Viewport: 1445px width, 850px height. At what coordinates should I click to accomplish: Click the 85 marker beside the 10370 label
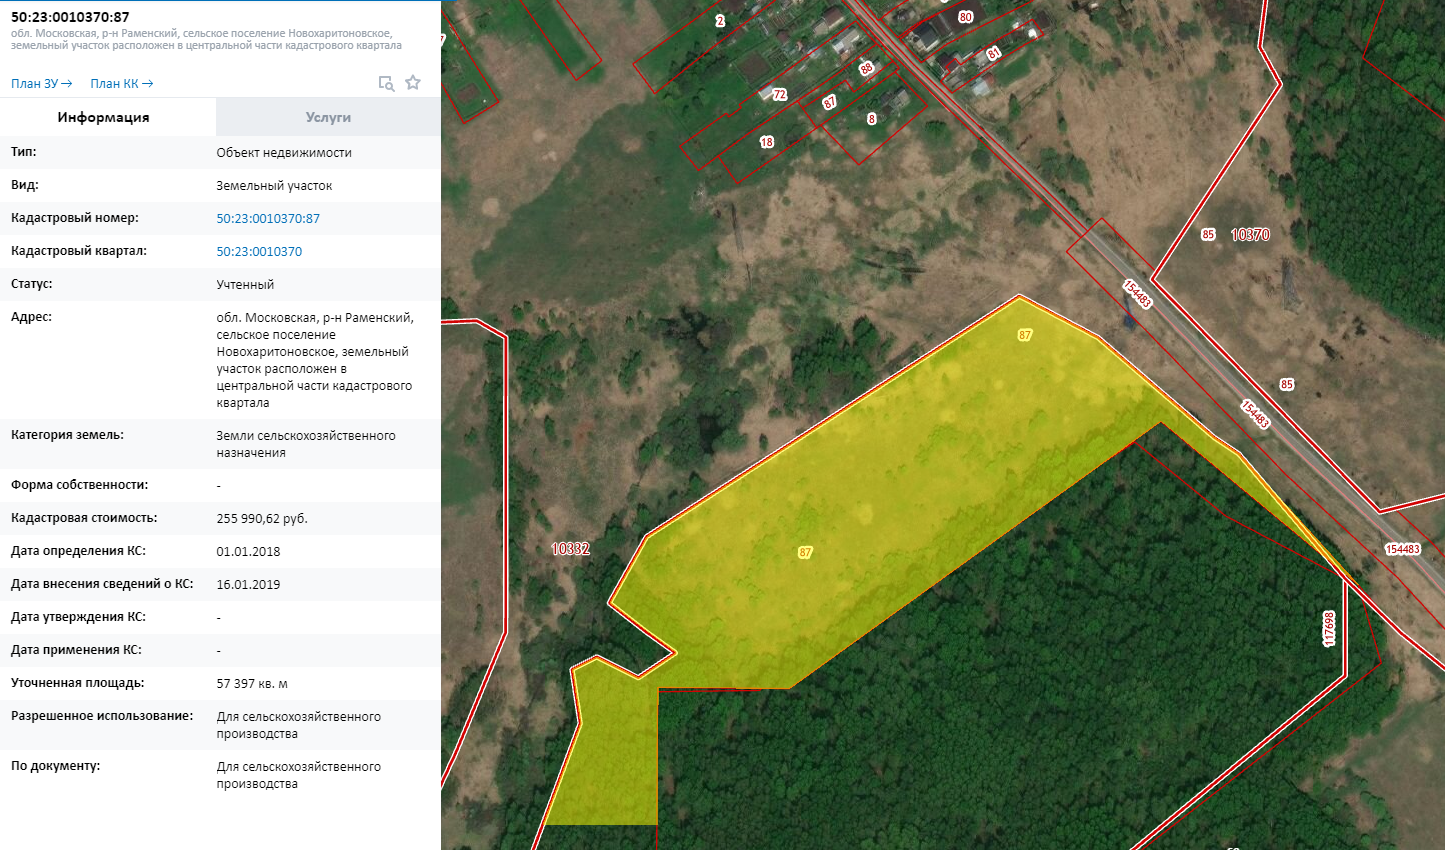(x=1208, y=235)
